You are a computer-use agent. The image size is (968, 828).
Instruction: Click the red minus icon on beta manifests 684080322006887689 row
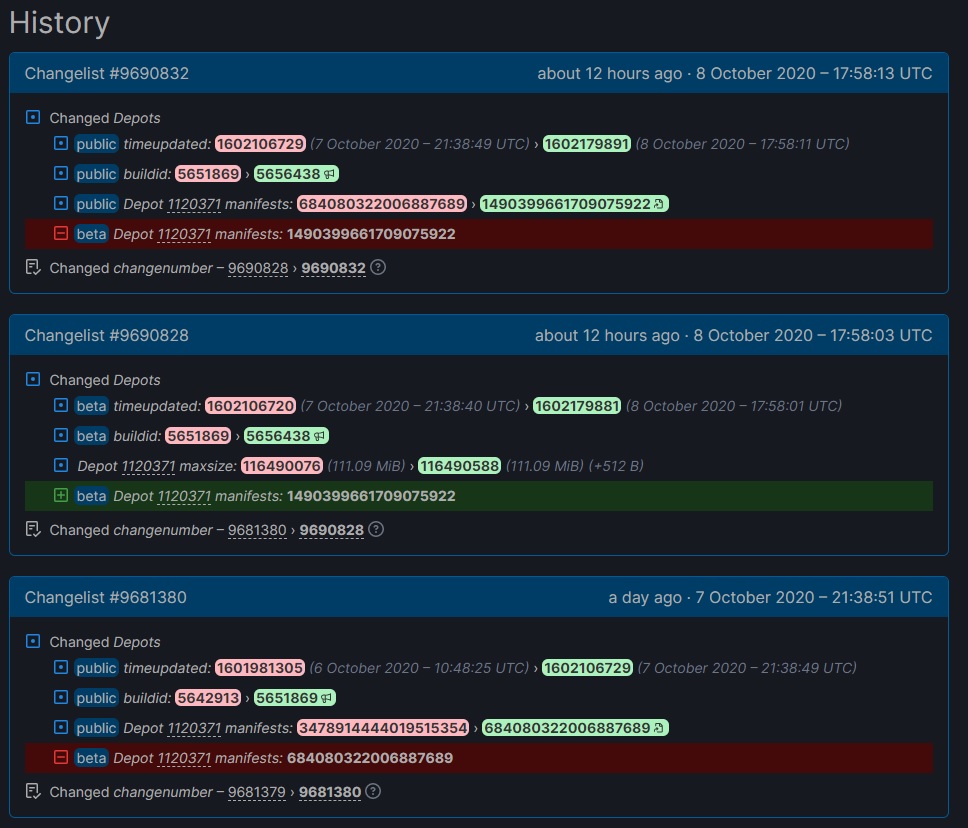[x=60, y=757]
